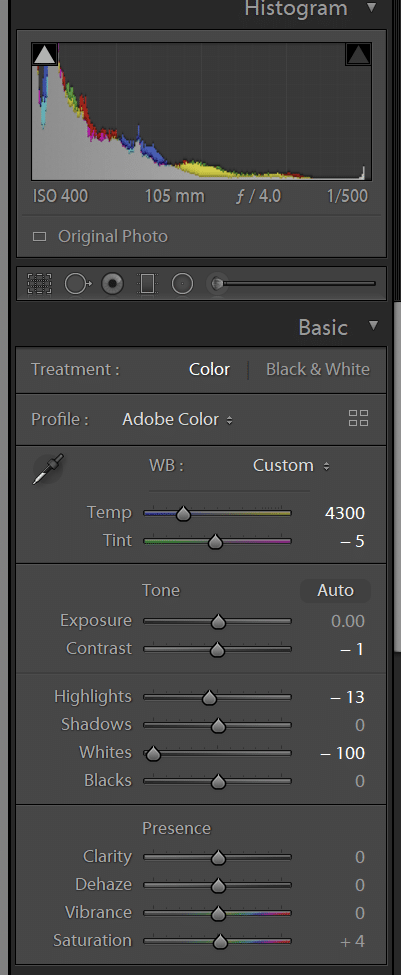Click the Auto tone button
The width and height of the screenshot is (401, 975).
(335, 591)
